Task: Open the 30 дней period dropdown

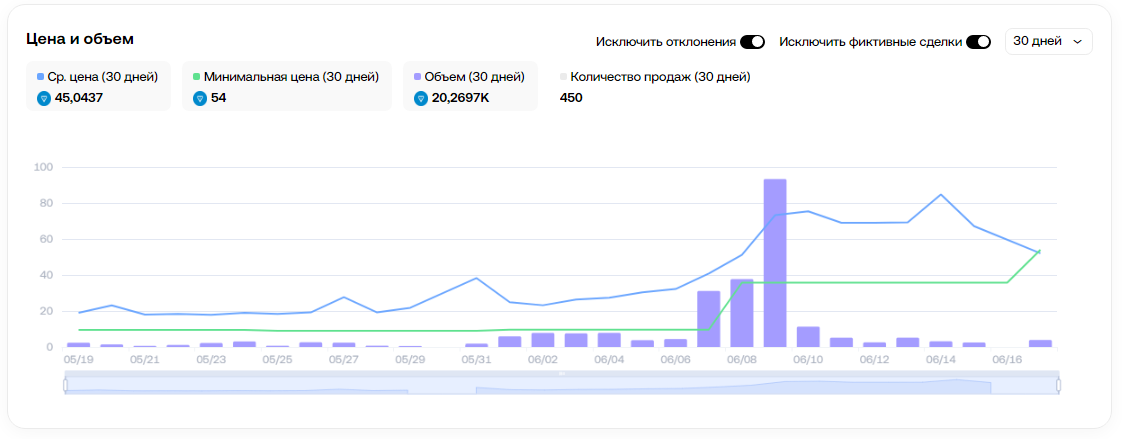Action: (1048, 41)
